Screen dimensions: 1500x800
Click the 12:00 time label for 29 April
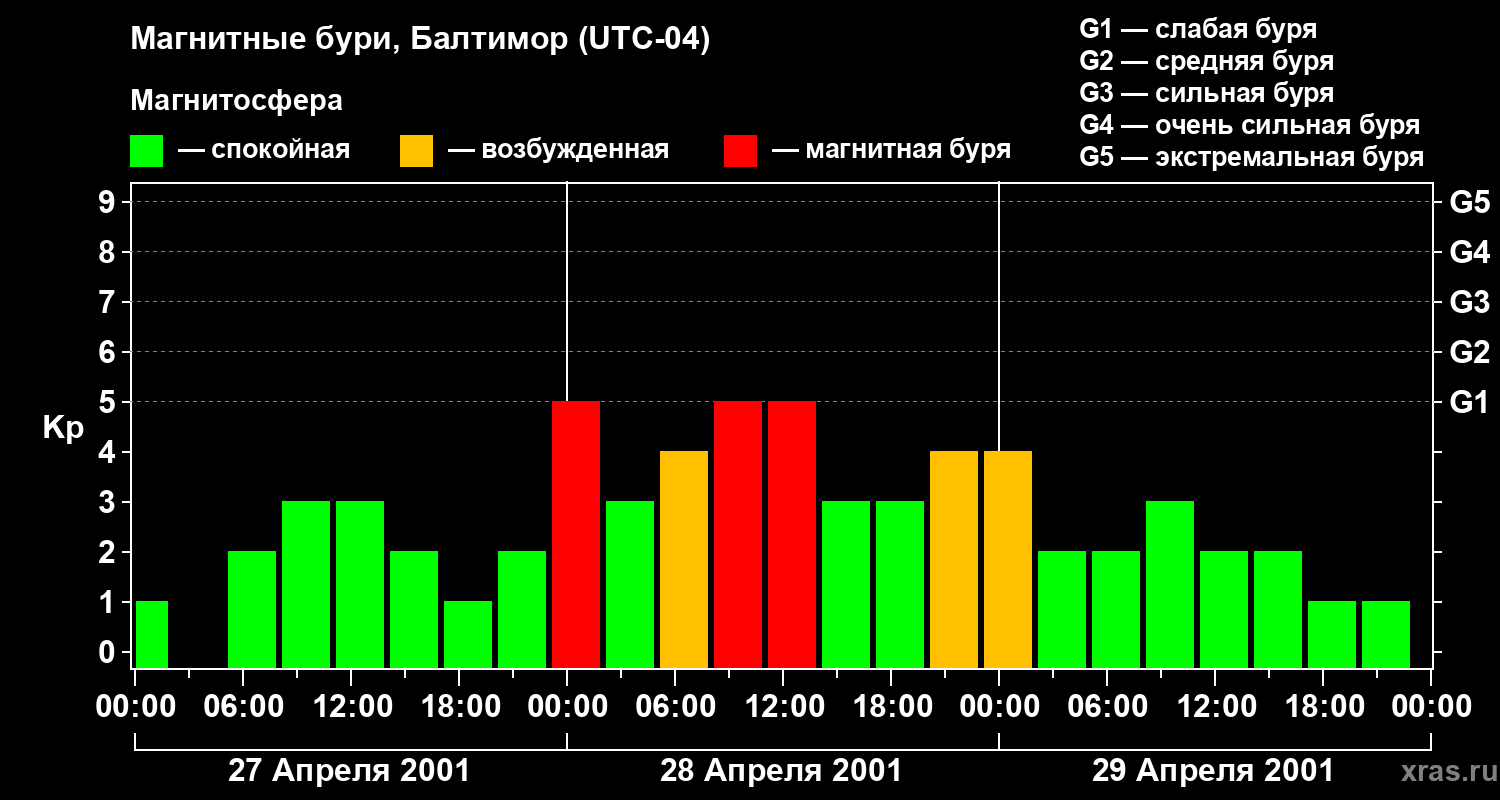[x=1215, y=707]
